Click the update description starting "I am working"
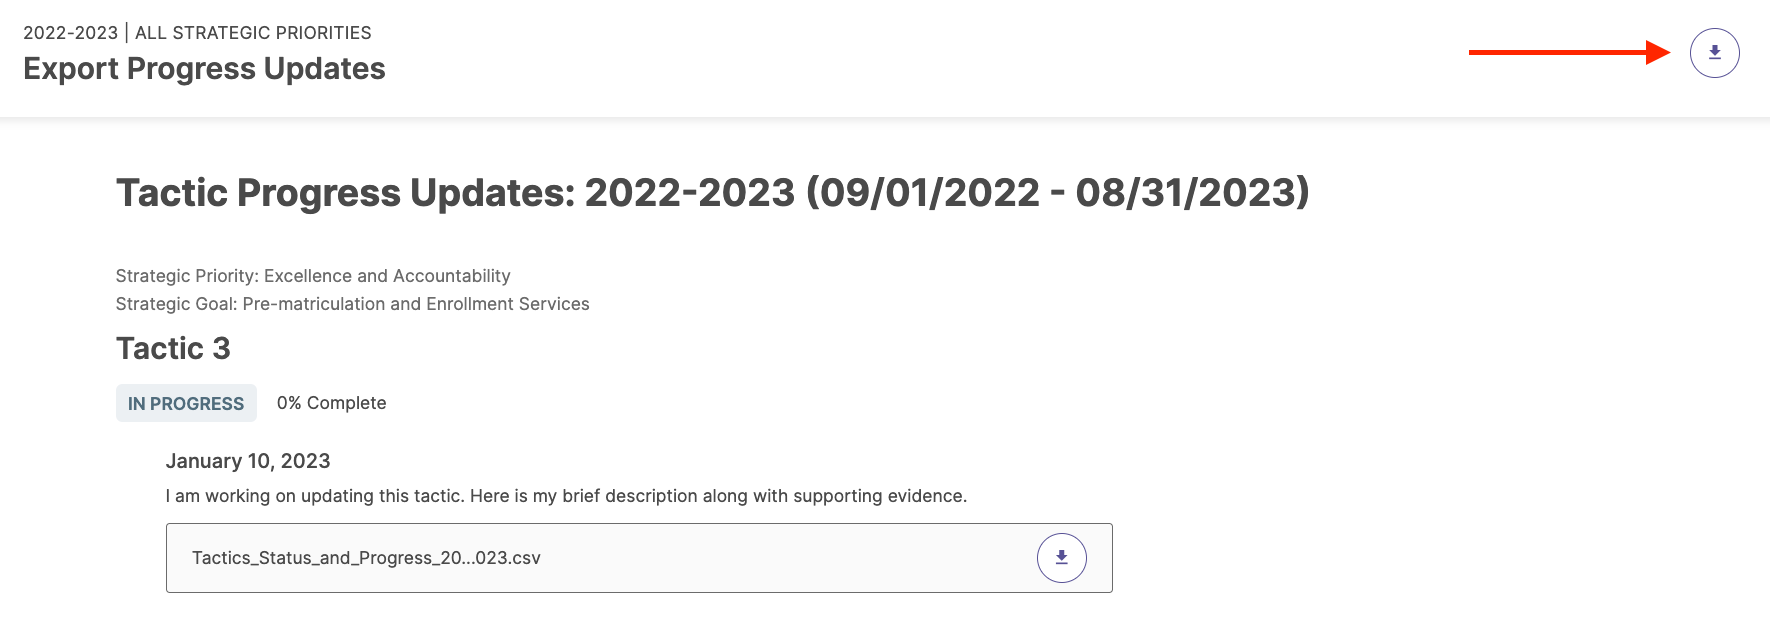The image size is (1770, 619). (566, 496)
